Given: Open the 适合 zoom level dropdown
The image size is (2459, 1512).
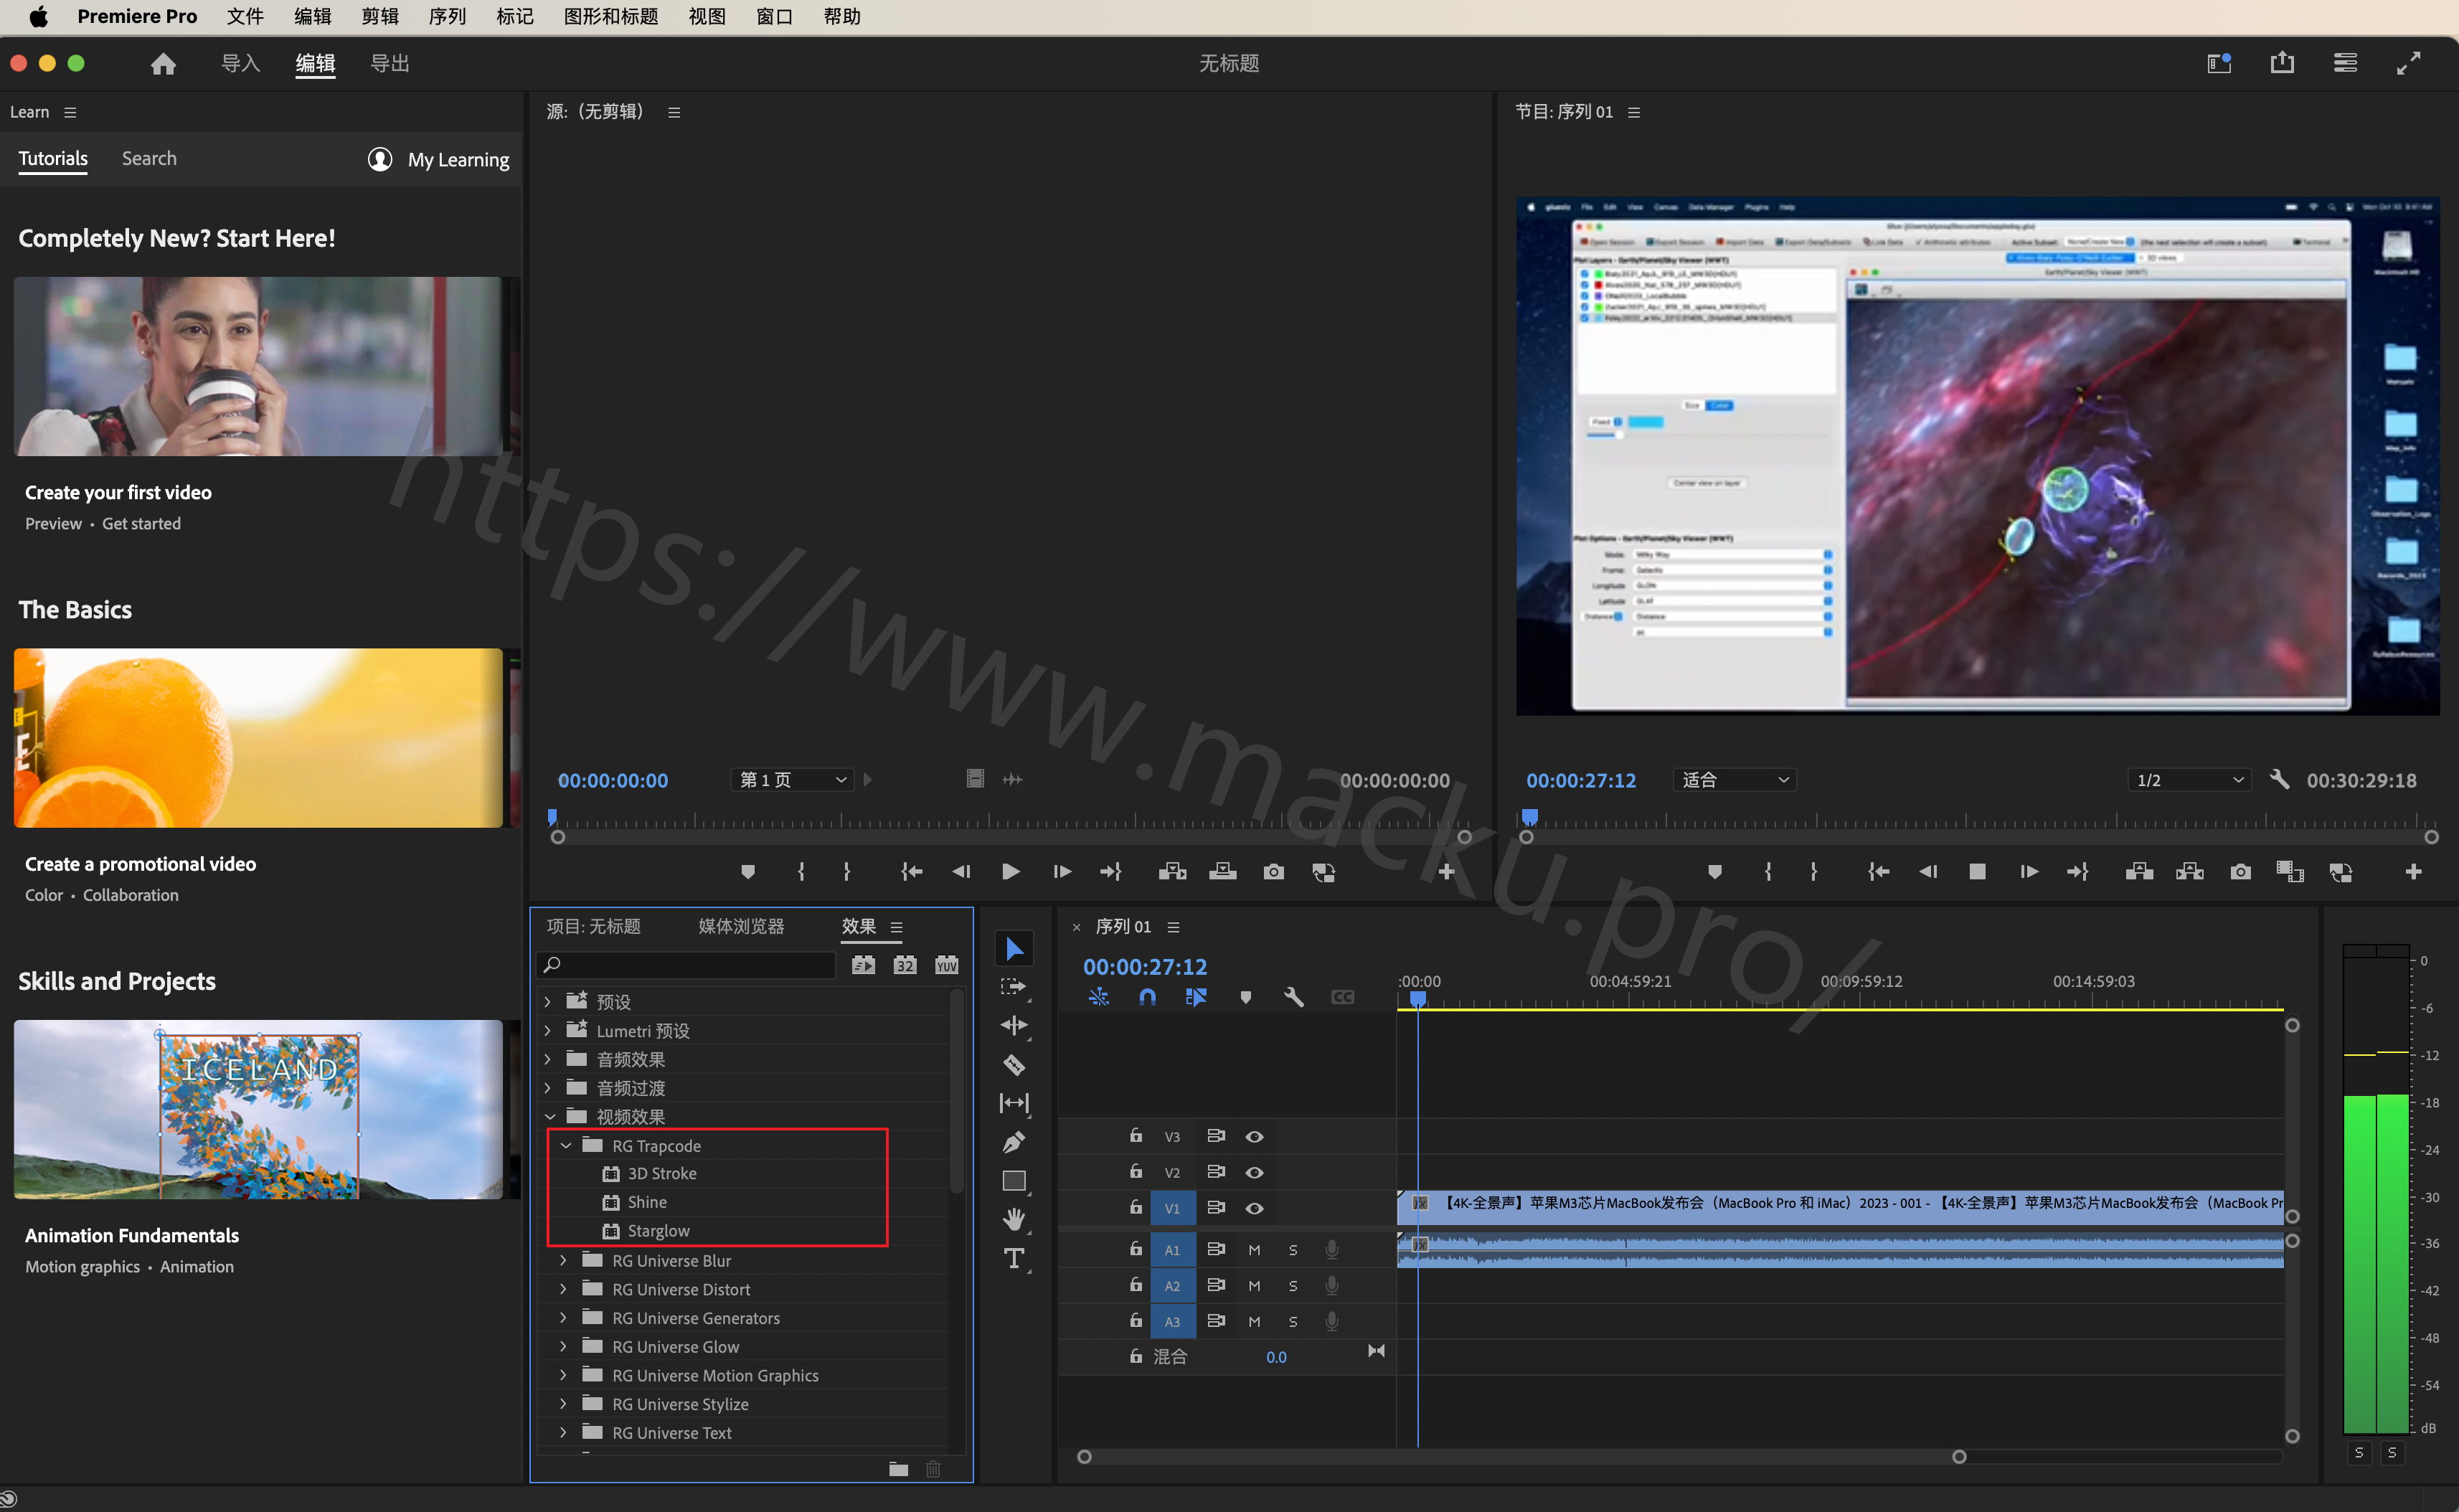Looking at the screenshot, I should coord(1734,780).
